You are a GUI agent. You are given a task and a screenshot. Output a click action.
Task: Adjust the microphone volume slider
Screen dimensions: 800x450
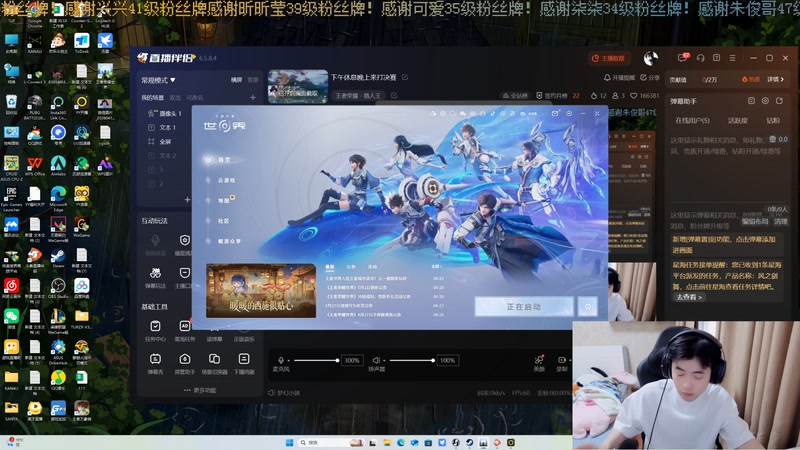(x=316, y=360)
